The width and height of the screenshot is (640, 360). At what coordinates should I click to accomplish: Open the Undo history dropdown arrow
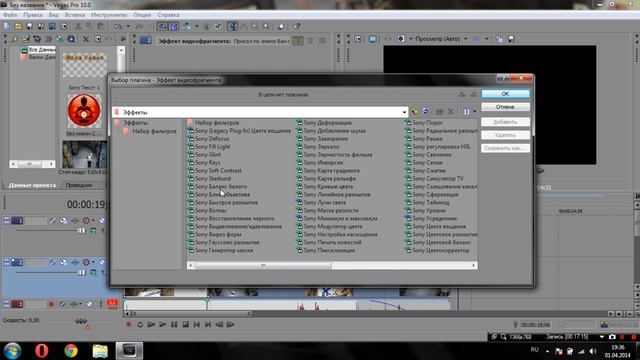[128, 27]
